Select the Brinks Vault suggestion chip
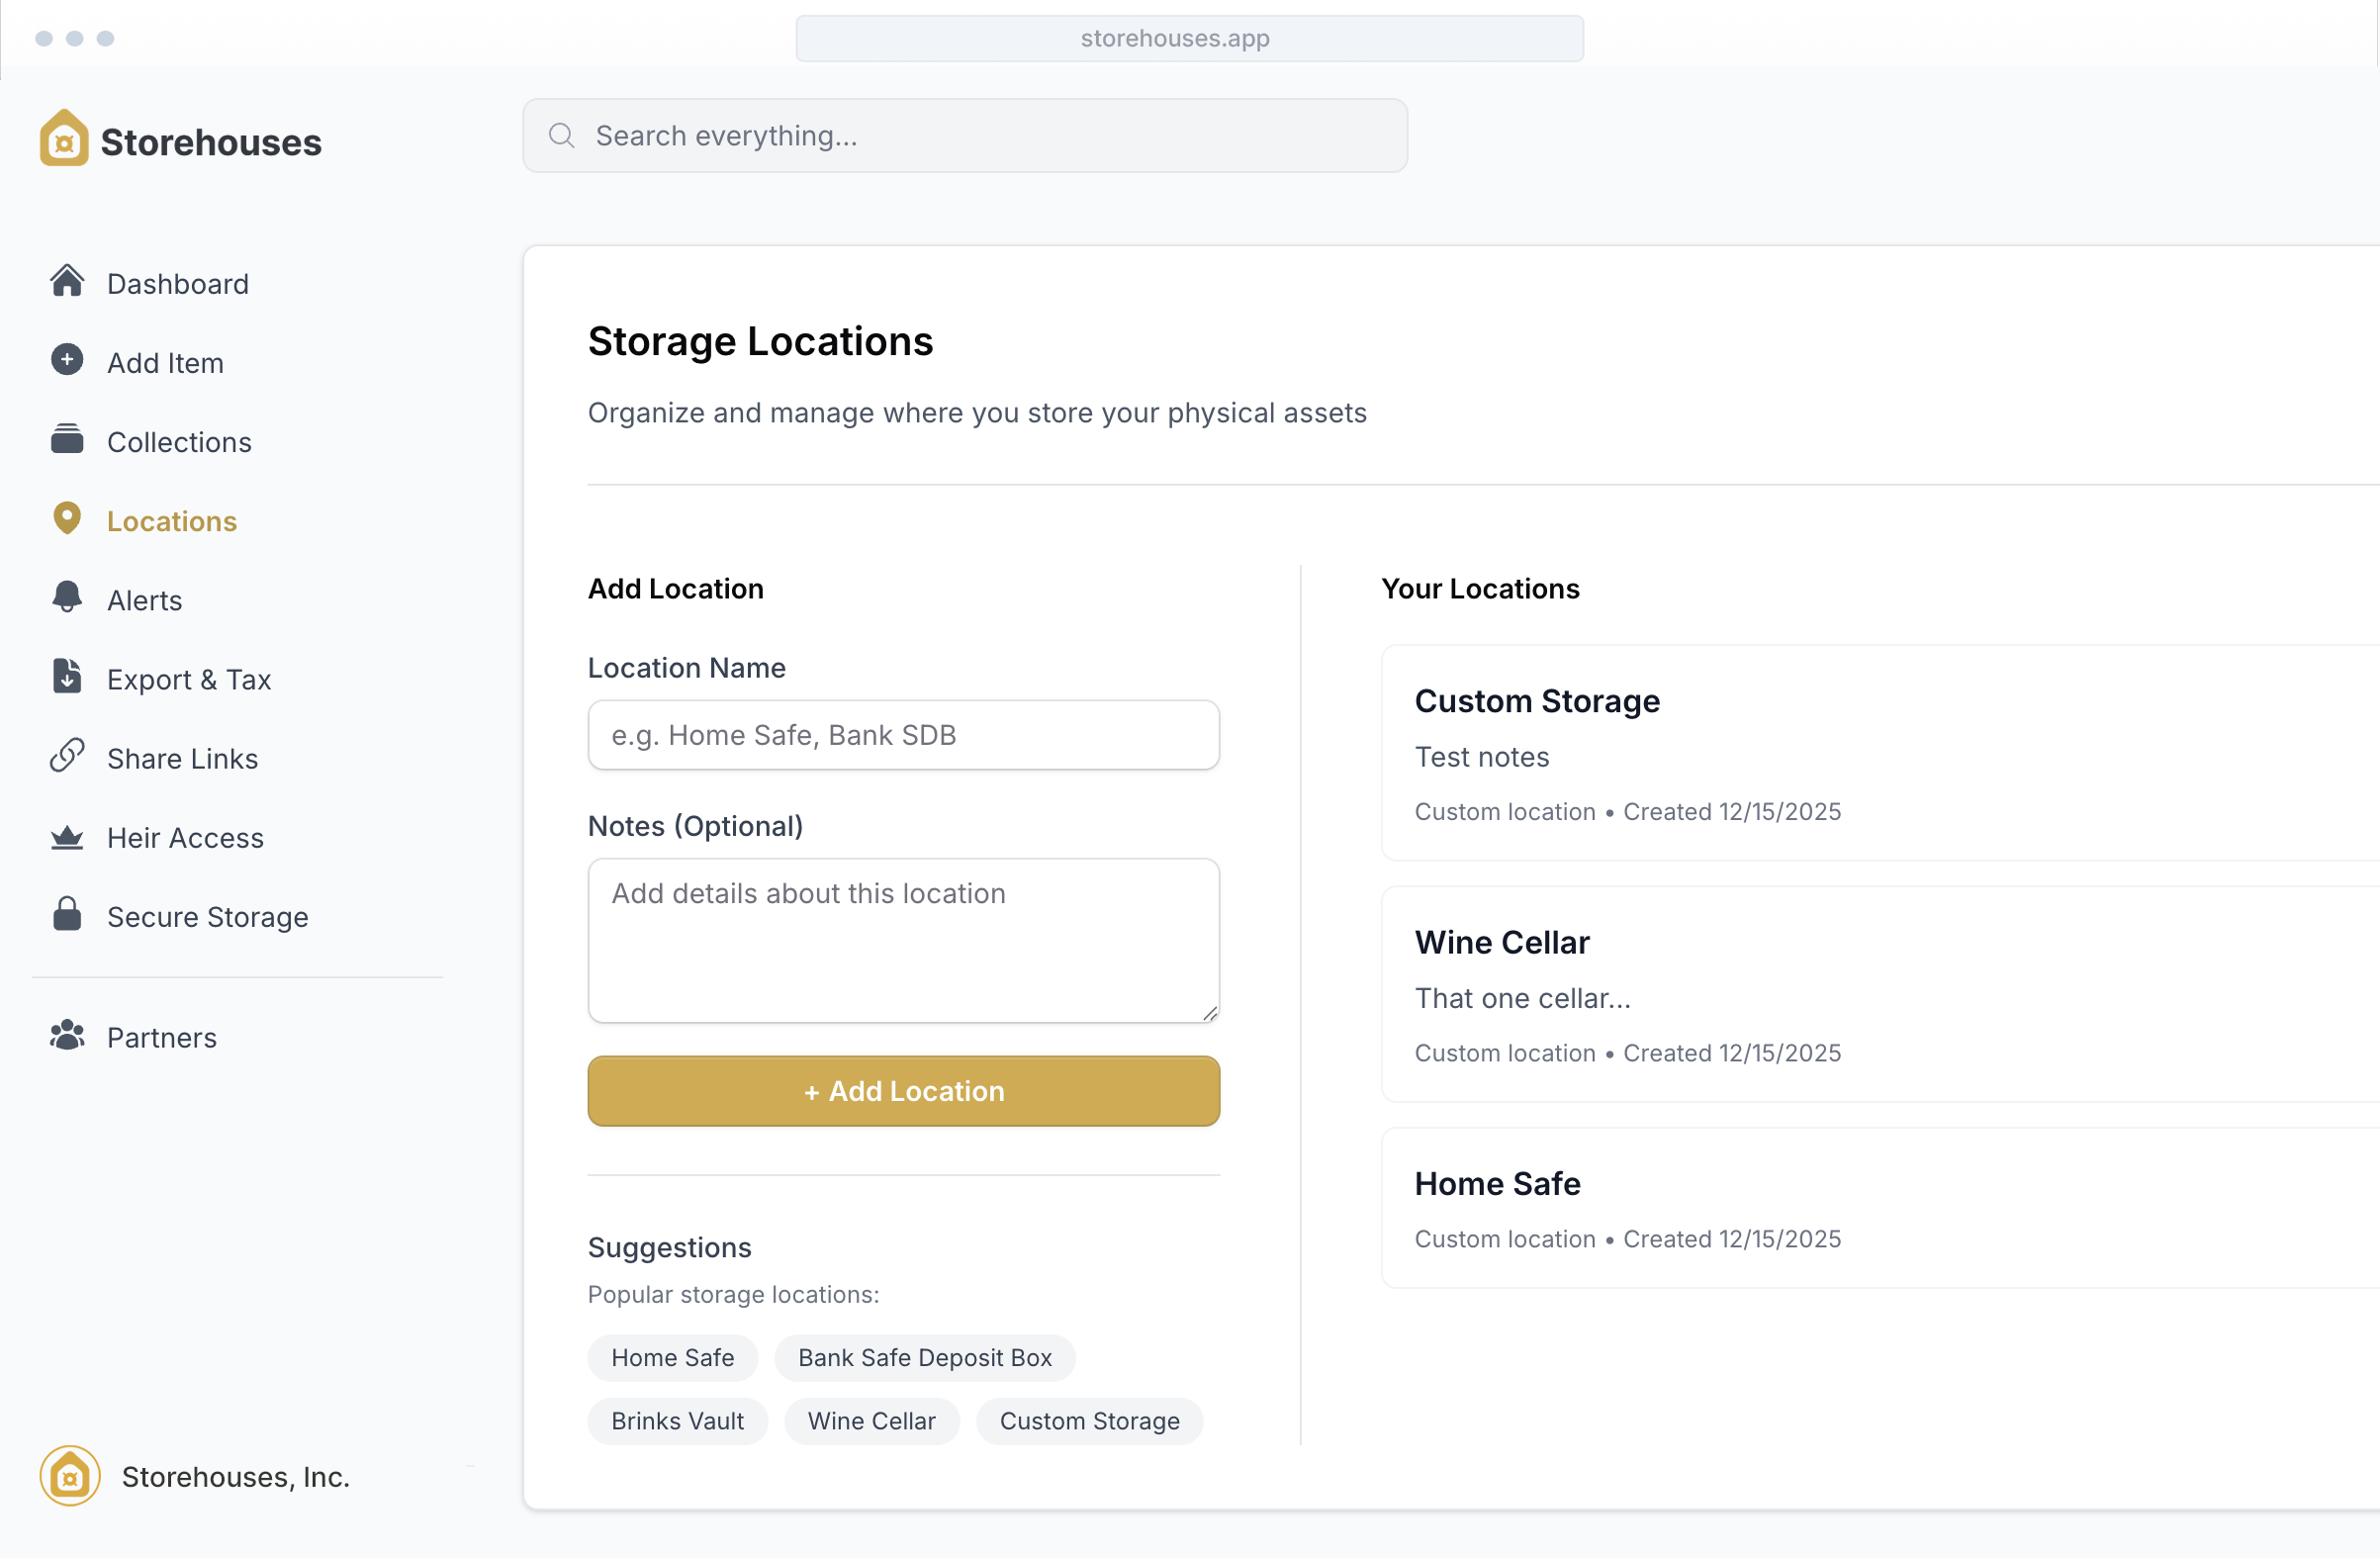2380x1558 pixels. [677, 1420]
